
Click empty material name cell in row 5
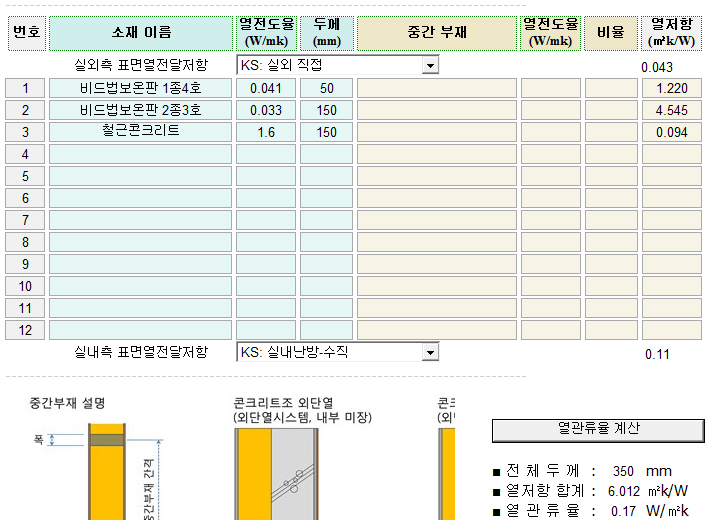pyautogui.click(x=141, y=176)
